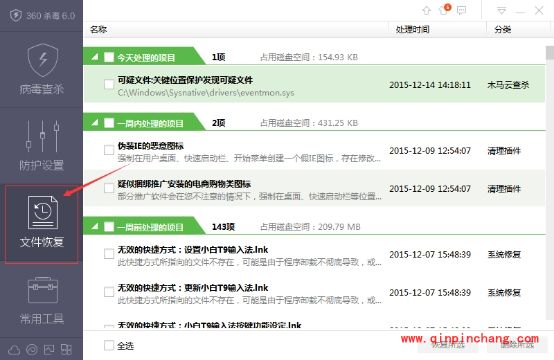
Task: Tick the 今天处理的项目 group checkbox
Action: pyautogui.click(x=109, y=57)
